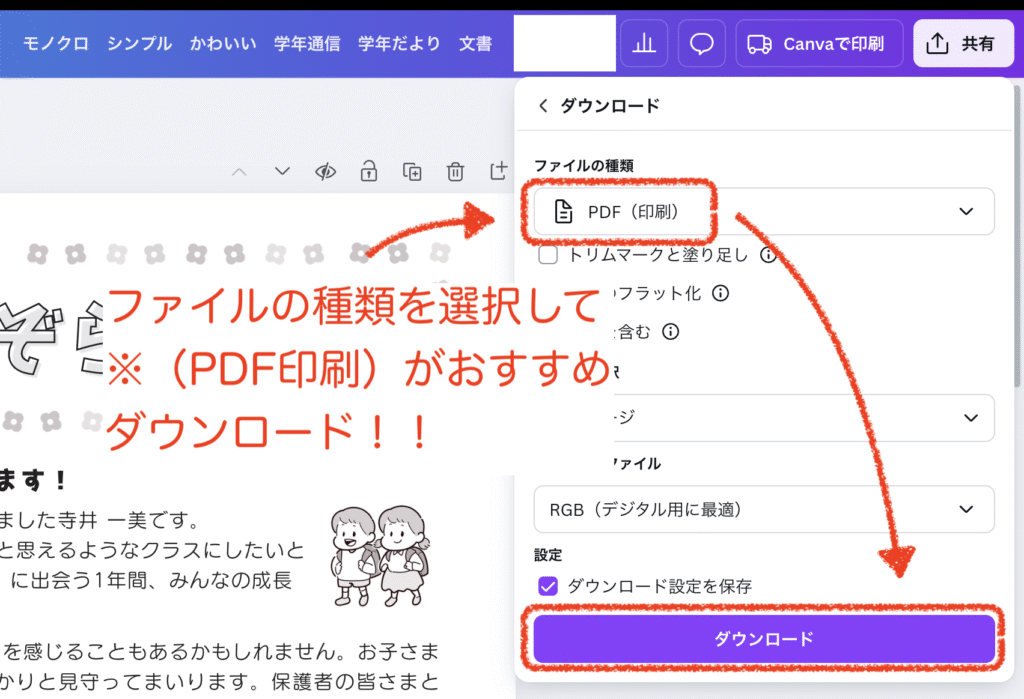Viewport: 1024px width, 699px height.
Task: Click the info icon beside フラット化
Action: click(x=720, y=293)
